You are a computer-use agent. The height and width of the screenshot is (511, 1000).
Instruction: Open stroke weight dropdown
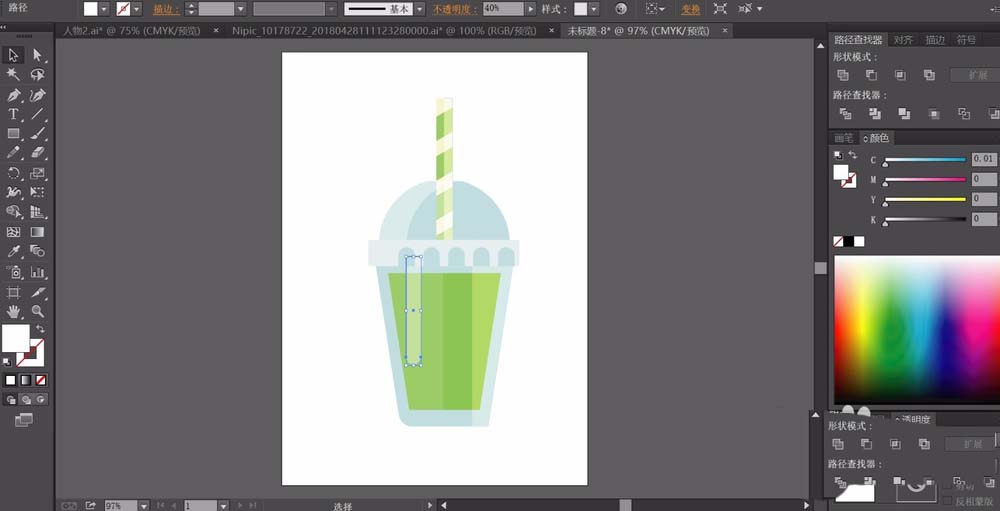(240, 9)
